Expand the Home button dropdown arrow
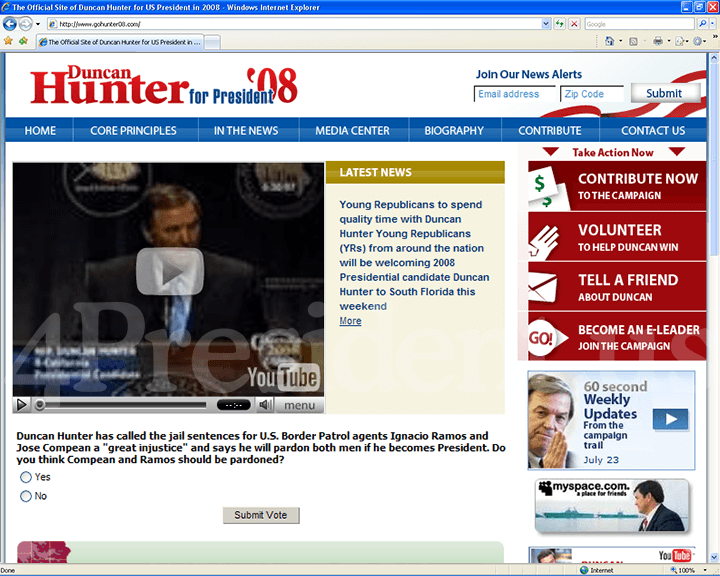 click(x=621, y=41)
